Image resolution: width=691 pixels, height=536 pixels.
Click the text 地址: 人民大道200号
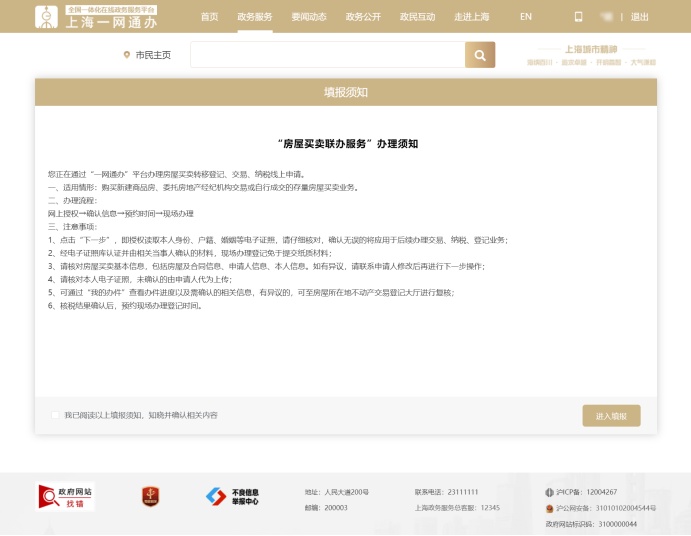[x=337, y=492]
